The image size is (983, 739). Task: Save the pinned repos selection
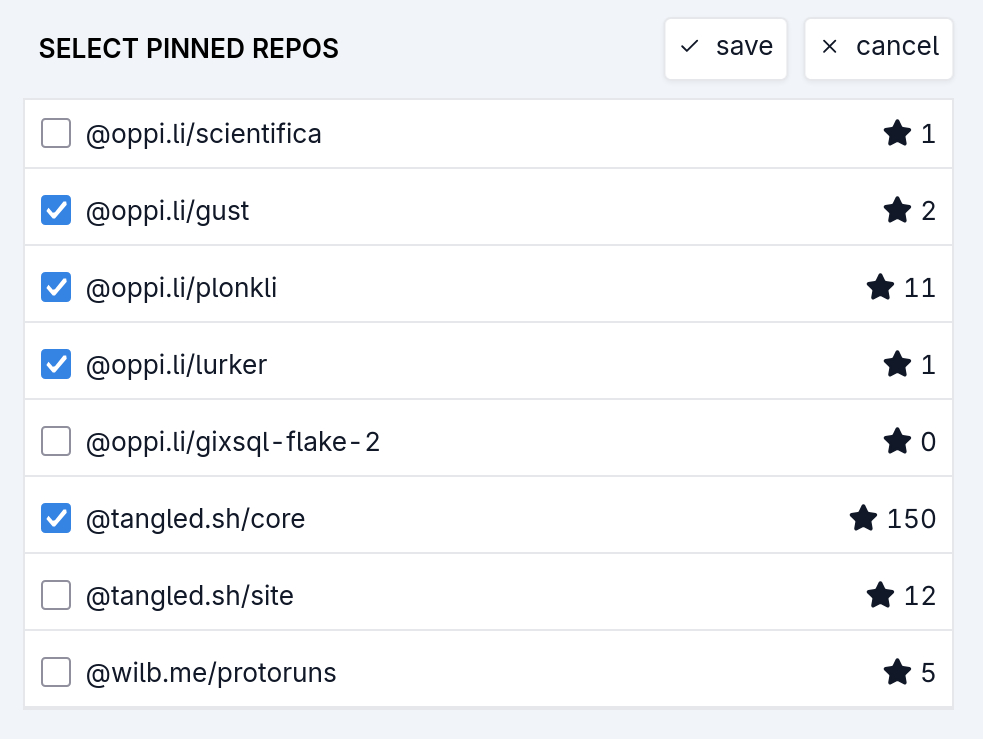726,47
